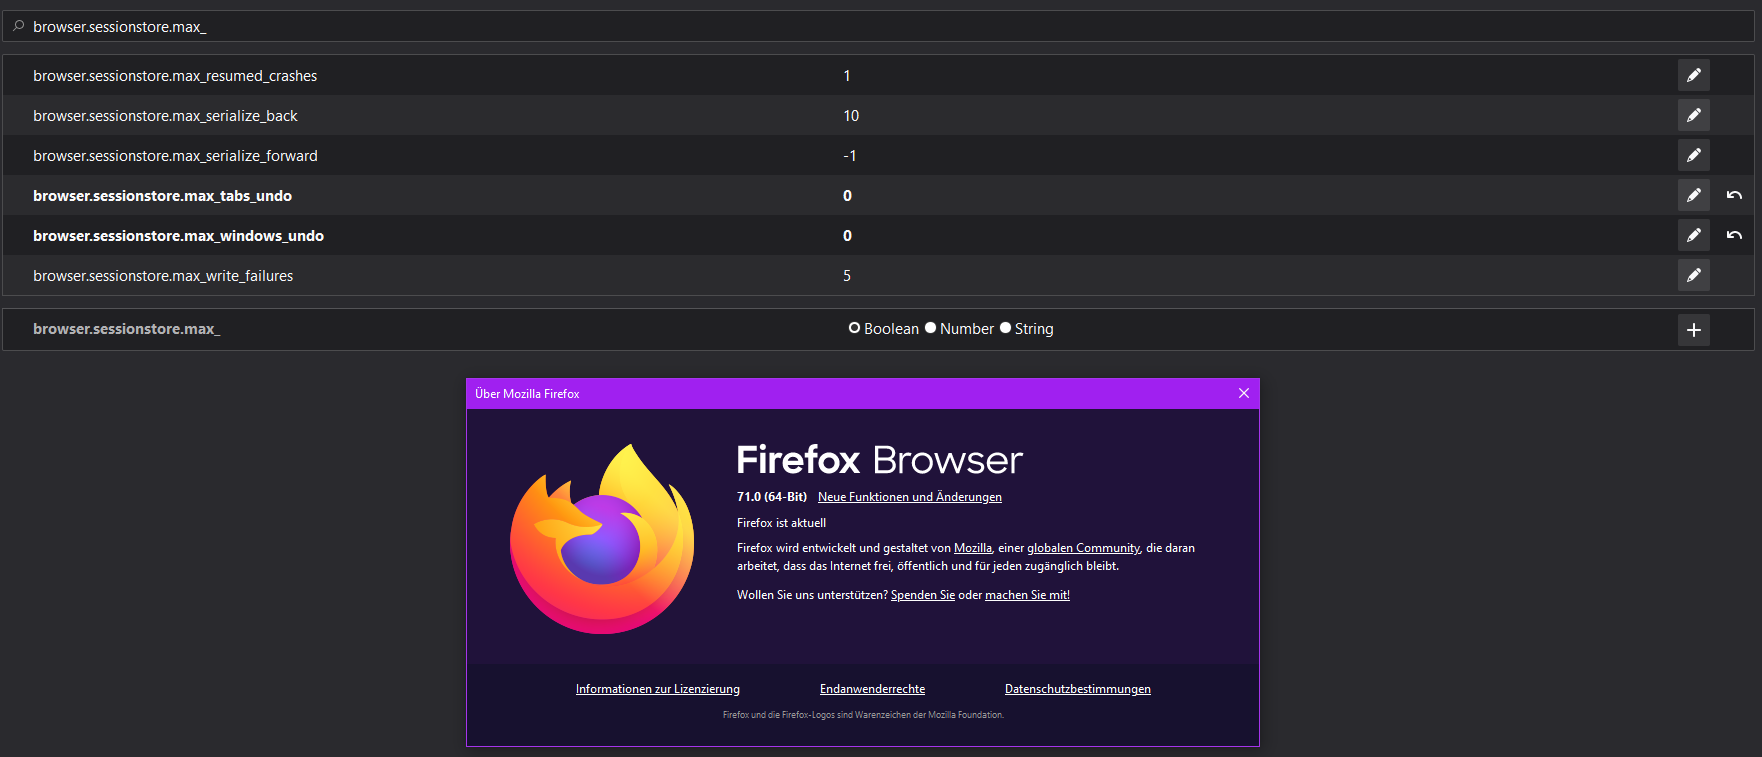Click value 1 of max_resumed_crashes
This screenshot has height=757, width=1762.
tap(847, 76)
